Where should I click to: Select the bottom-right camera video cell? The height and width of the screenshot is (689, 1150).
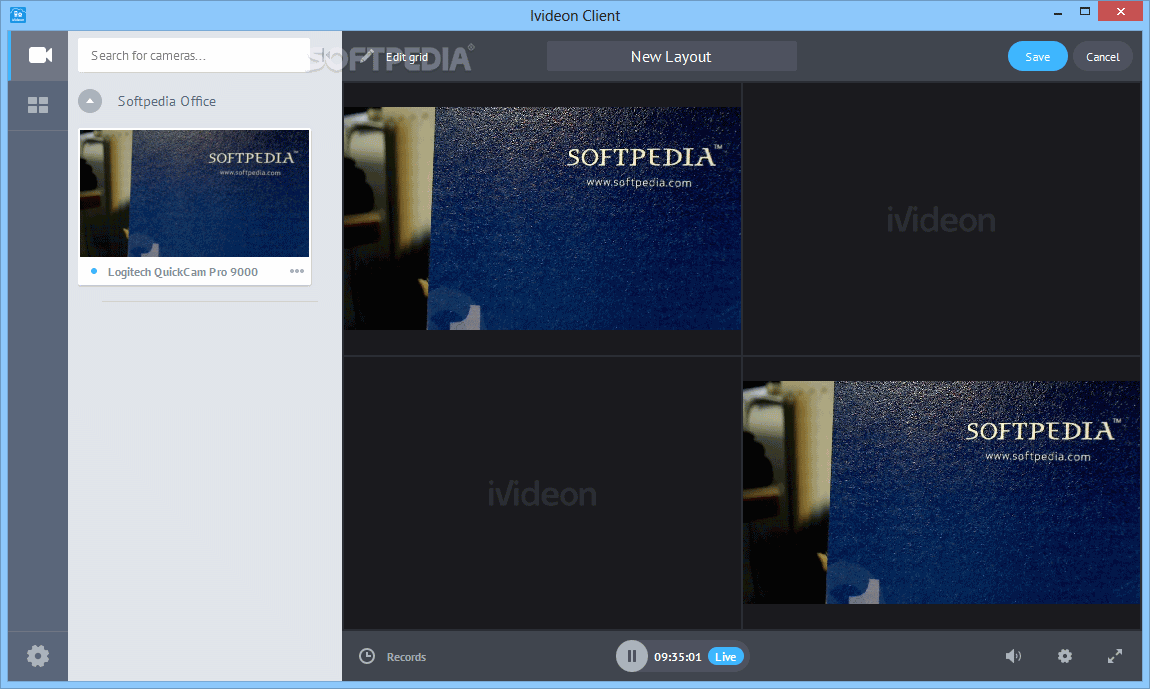[942, 493]
